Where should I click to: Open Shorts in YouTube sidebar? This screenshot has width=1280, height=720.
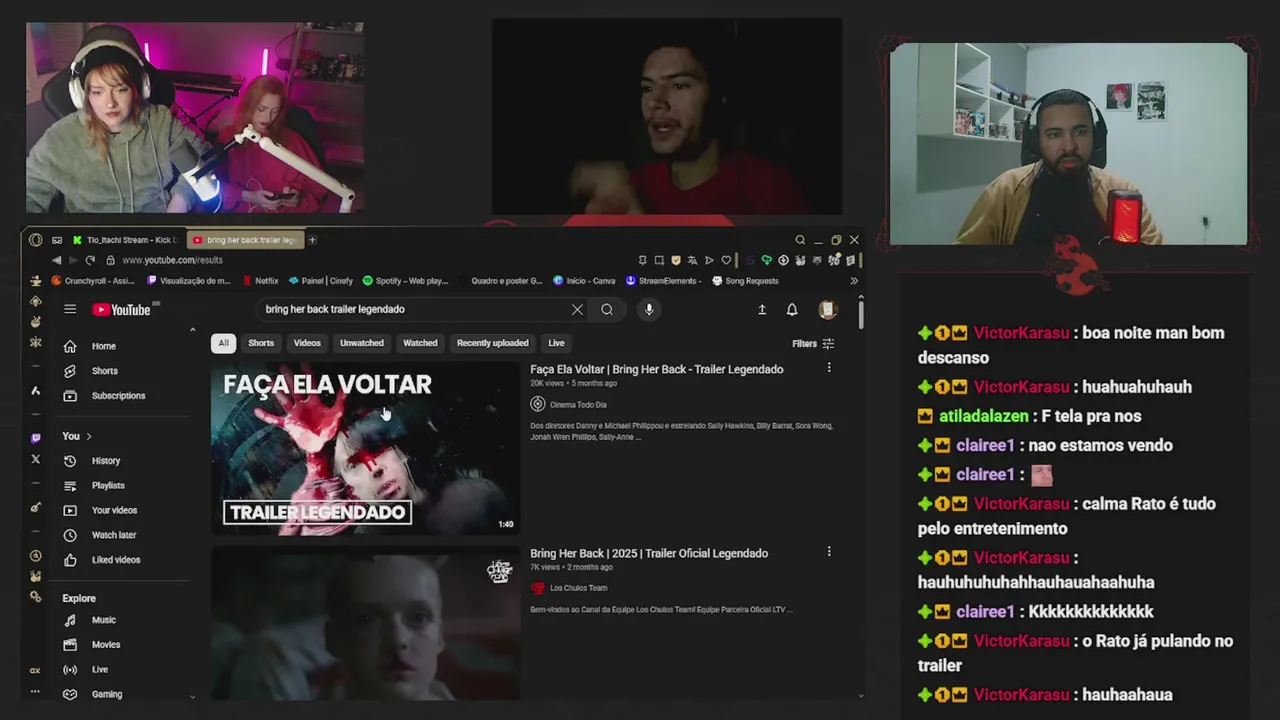tap(104, 371)
